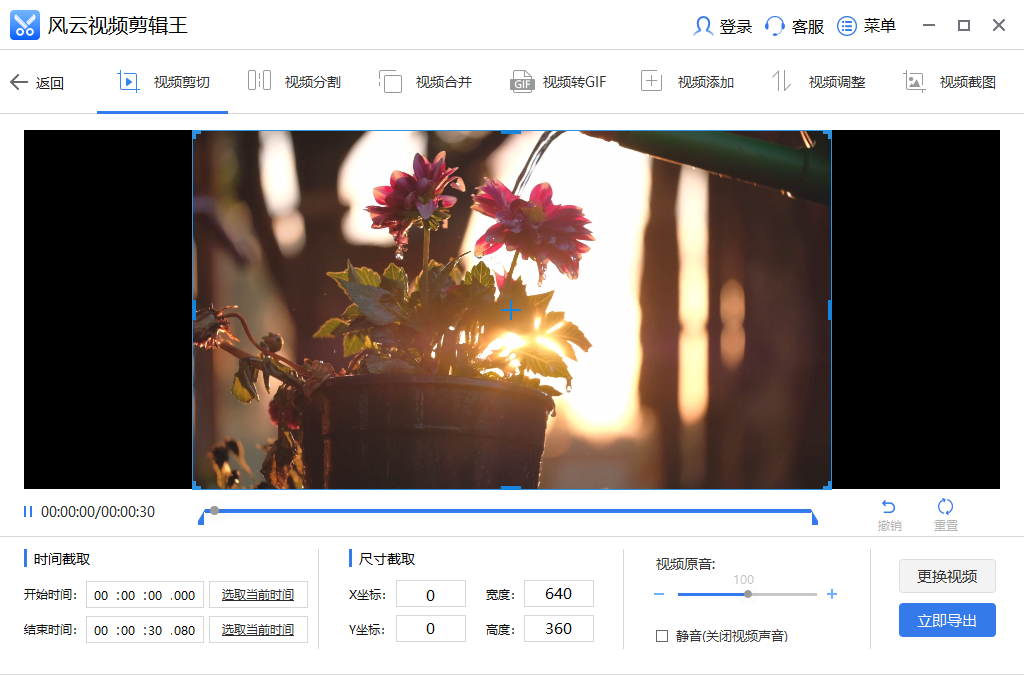
Task: Click the 宽度 width input field
Action: click(x=558, y=594)
